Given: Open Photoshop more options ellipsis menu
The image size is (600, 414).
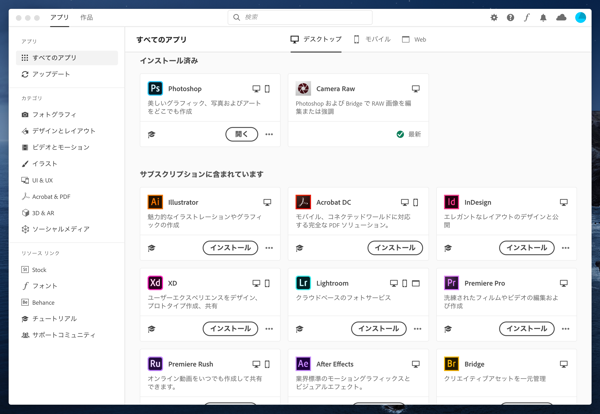Looking at the screenshot, I should pyautogui.click(x=269, y=134).
